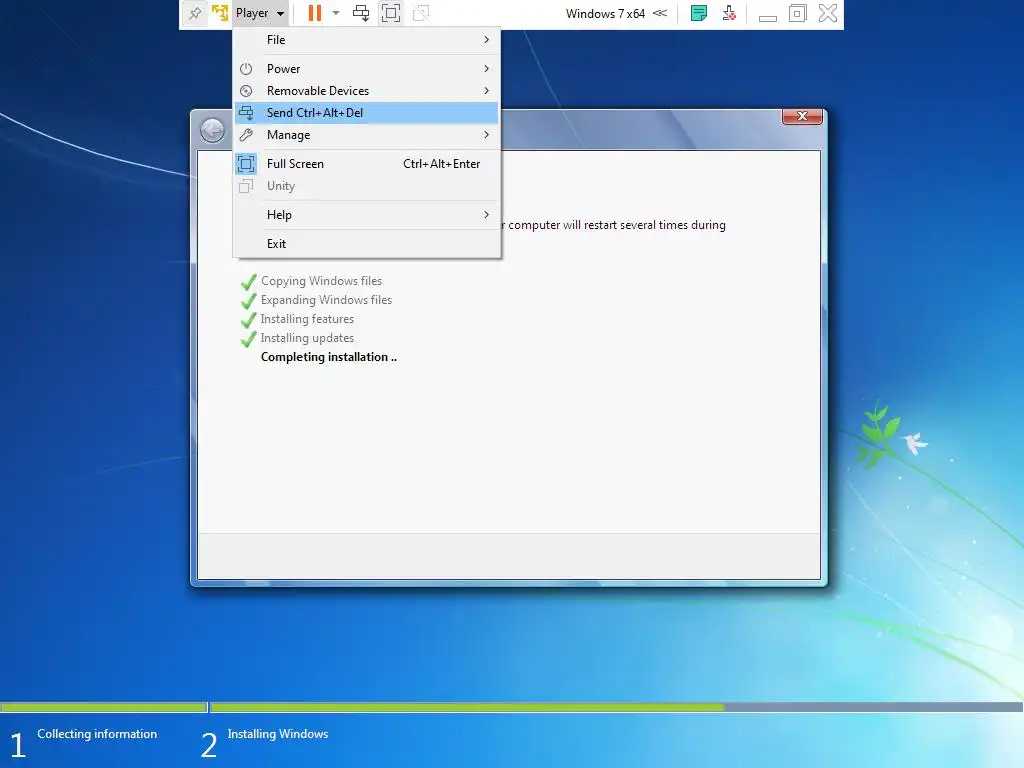Click the pin toolbar icon

pyautogui.click(x=195, y=13)
